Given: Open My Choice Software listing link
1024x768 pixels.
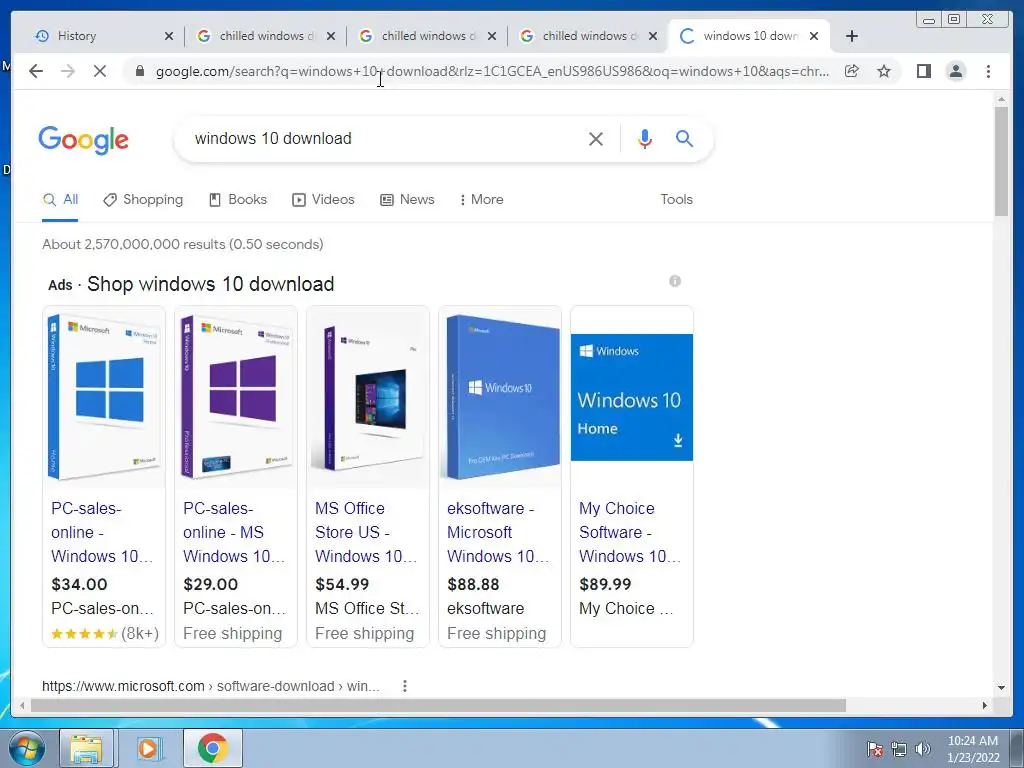Looking at the screenshot, I should click(x=630, y=532).
